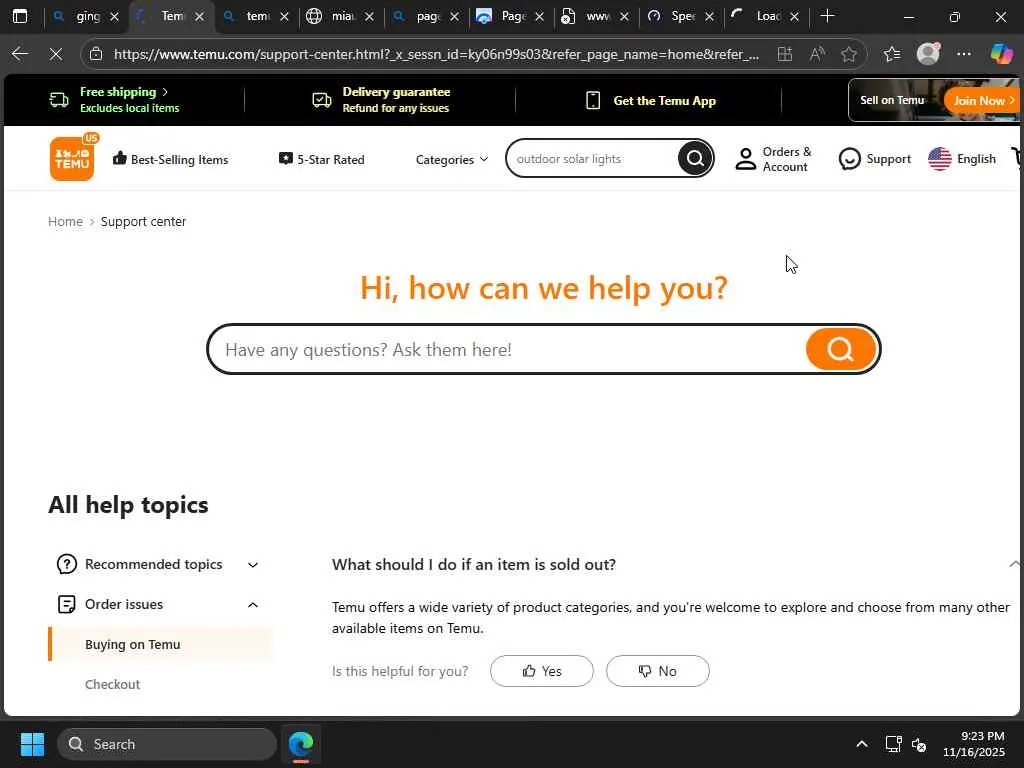Select the Checkout topic
1024x768 pixels.
pyautogui.click(x=112, y=684)
